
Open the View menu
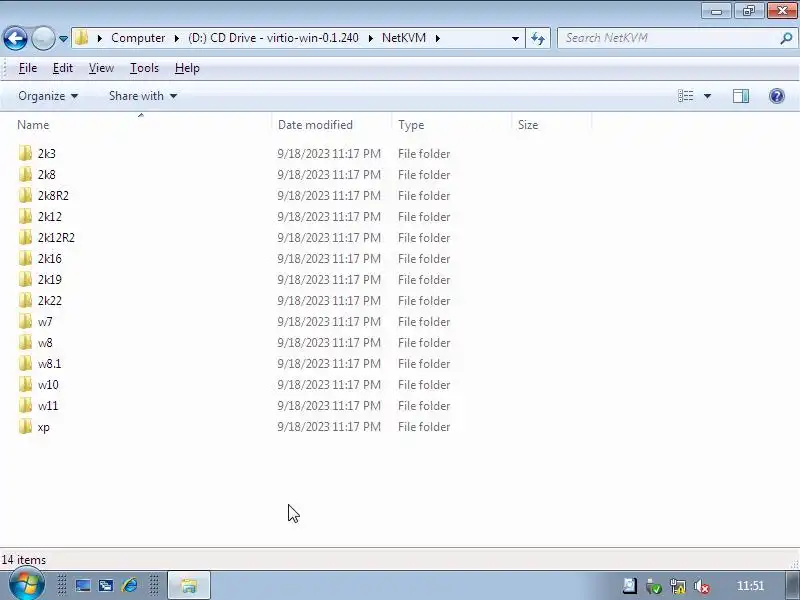(101, 68)
